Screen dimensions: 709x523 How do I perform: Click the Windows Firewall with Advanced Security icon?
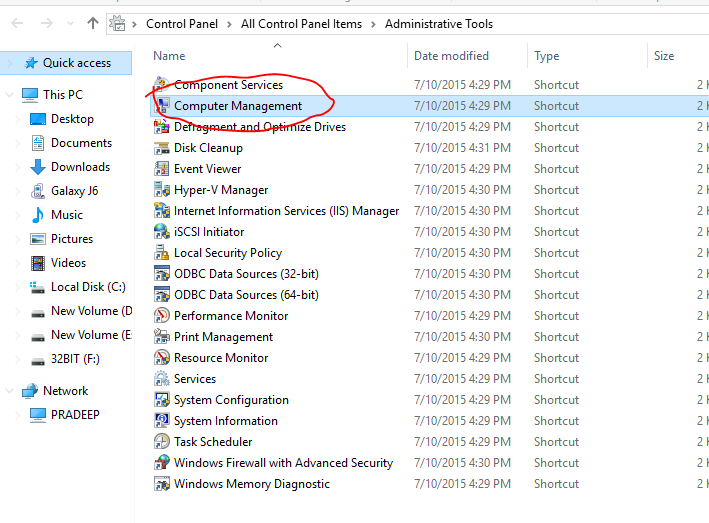pos(161,463)
